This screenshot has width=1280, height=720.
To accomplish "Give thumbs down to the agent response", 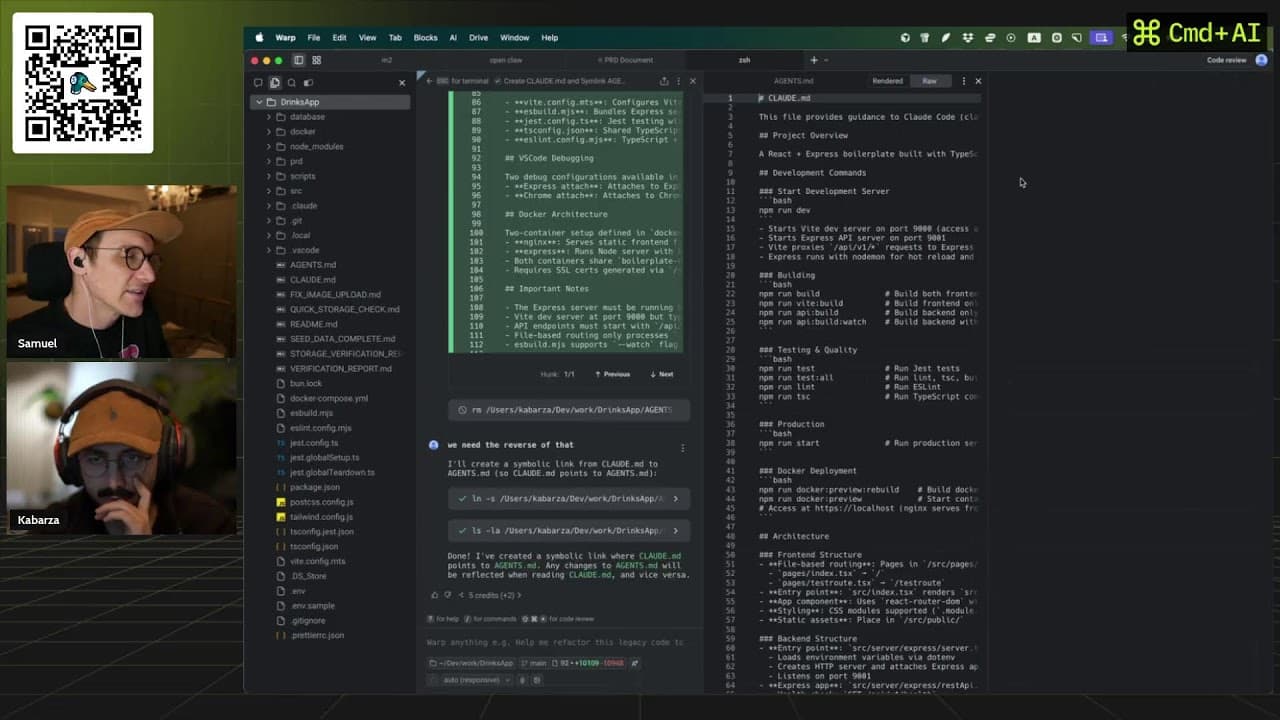I will pyautogui.click(x=447, y=595).
